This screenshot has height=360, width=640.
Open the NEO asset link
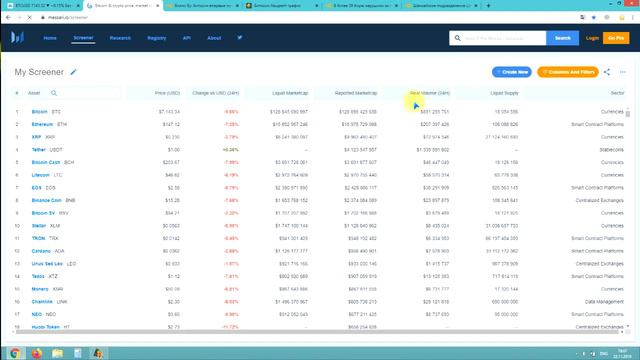[36, 314]
